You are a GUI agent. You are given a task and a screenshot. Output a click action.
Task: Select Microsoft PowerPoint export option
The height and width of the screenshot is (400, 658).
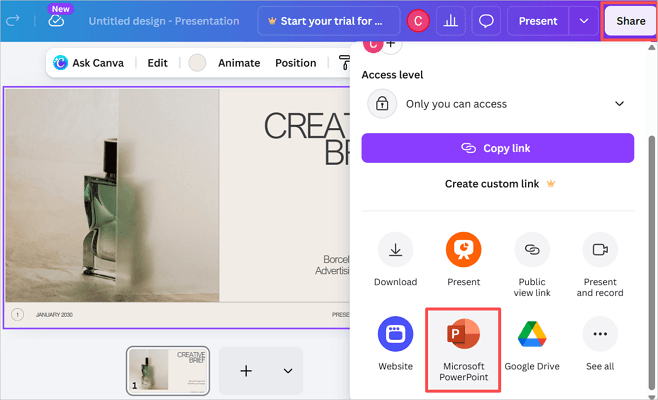(x=463, y=350)
